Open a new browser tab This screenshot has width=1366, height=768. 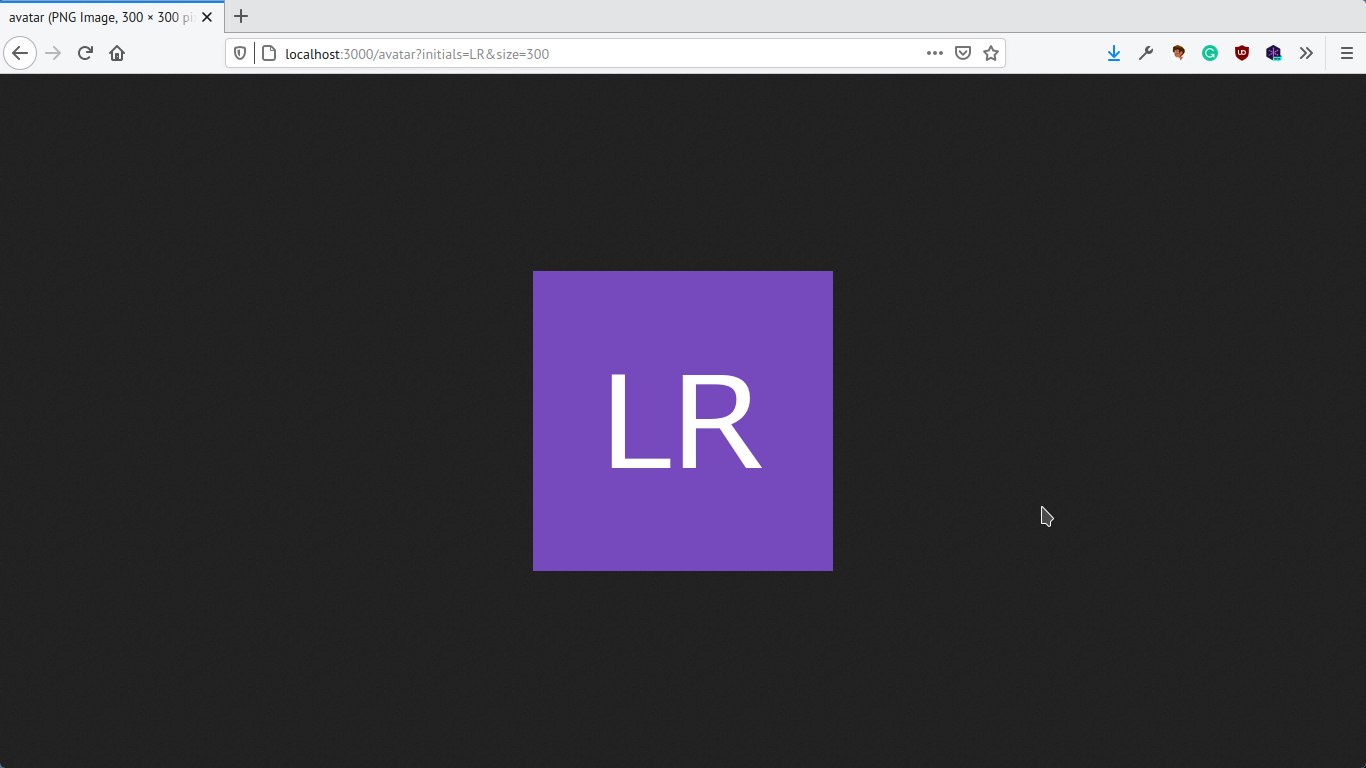click(240, 16)
